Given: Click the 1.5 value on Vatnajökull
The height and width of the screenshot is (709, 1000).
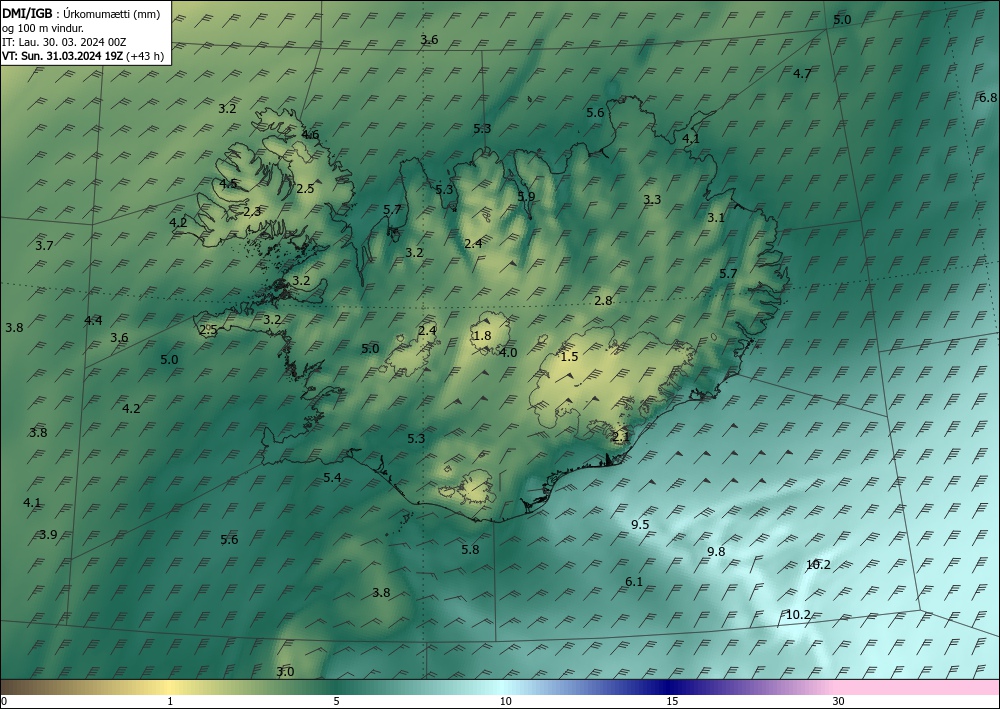Looking at the screenshot, I should tap(569, 356).
